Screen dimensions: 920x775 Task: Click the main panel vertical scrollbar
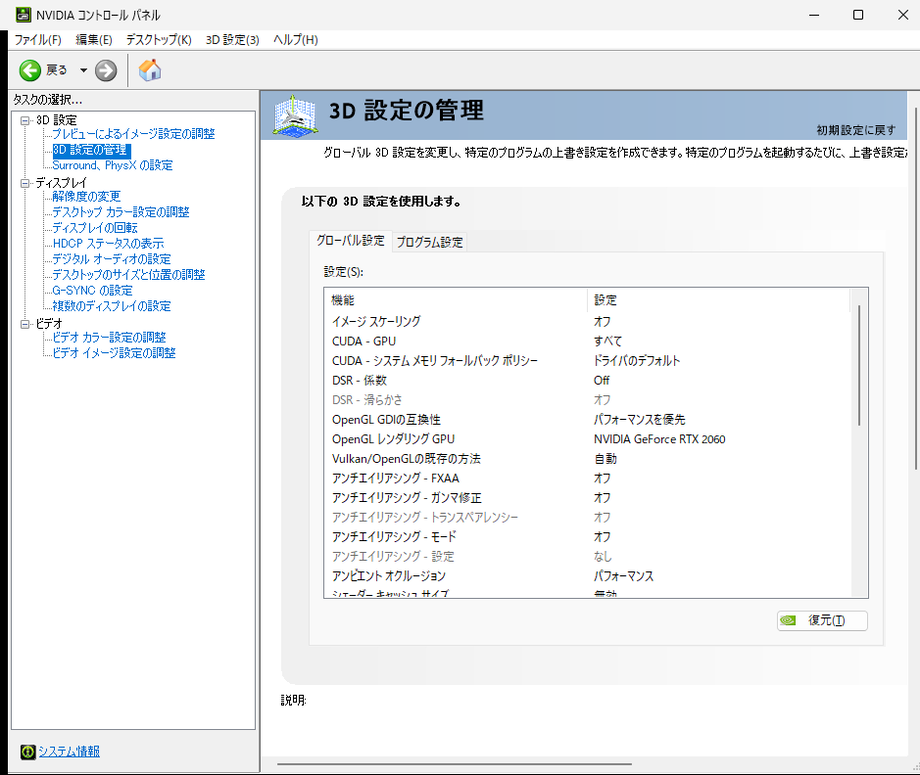(x=916, y=287)
